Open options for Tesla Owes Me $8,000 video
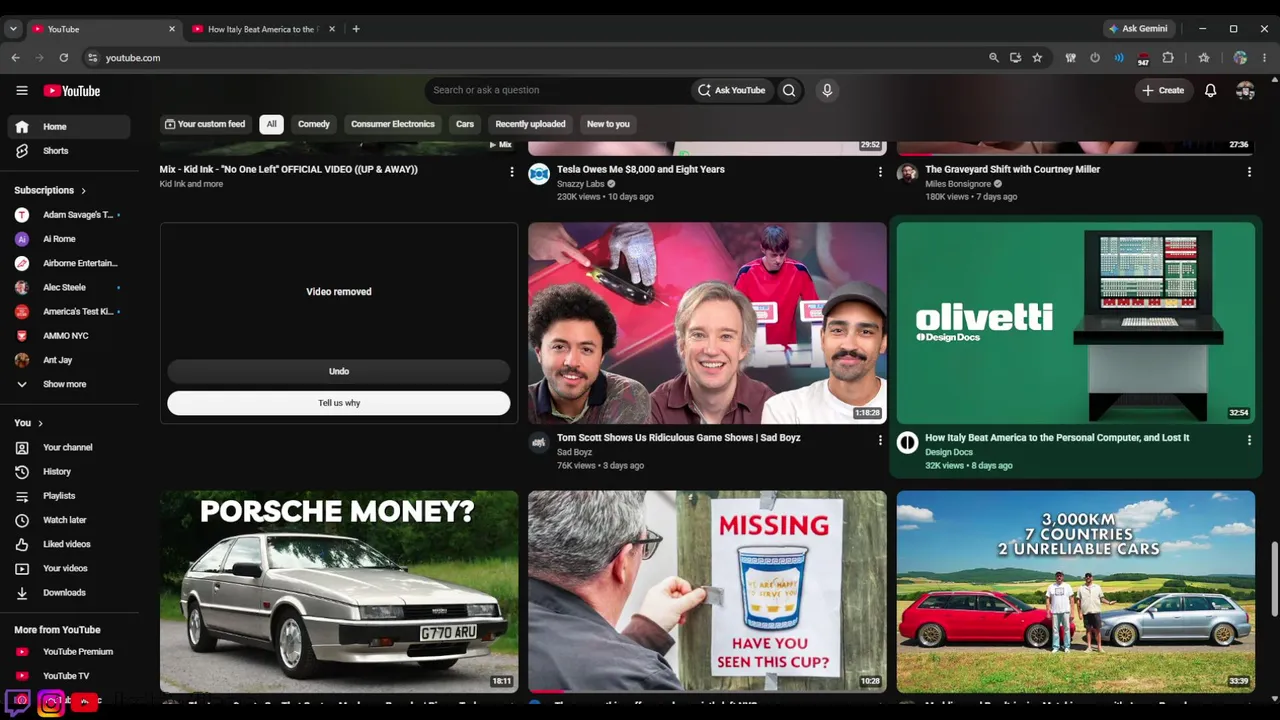 (880, 172)
